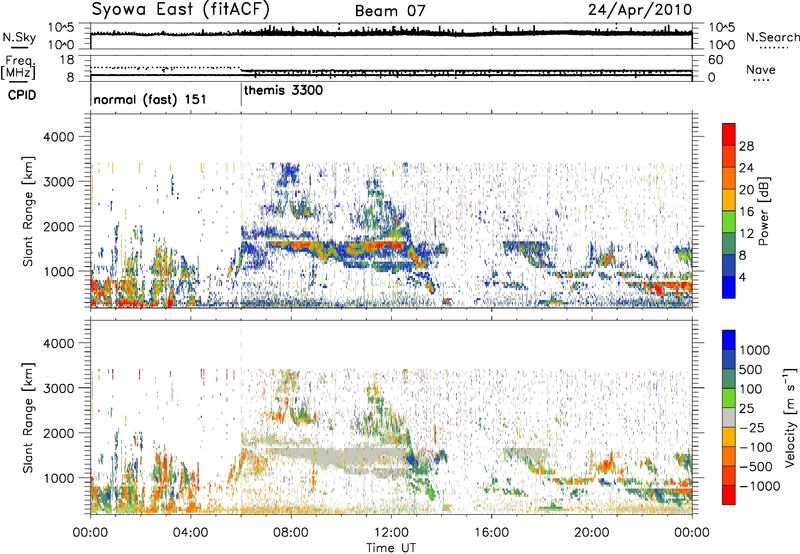The height and width of the screenshot is (554, 800).
Task: Click the sky noise trace in the top panel
Action: [391, 33]
